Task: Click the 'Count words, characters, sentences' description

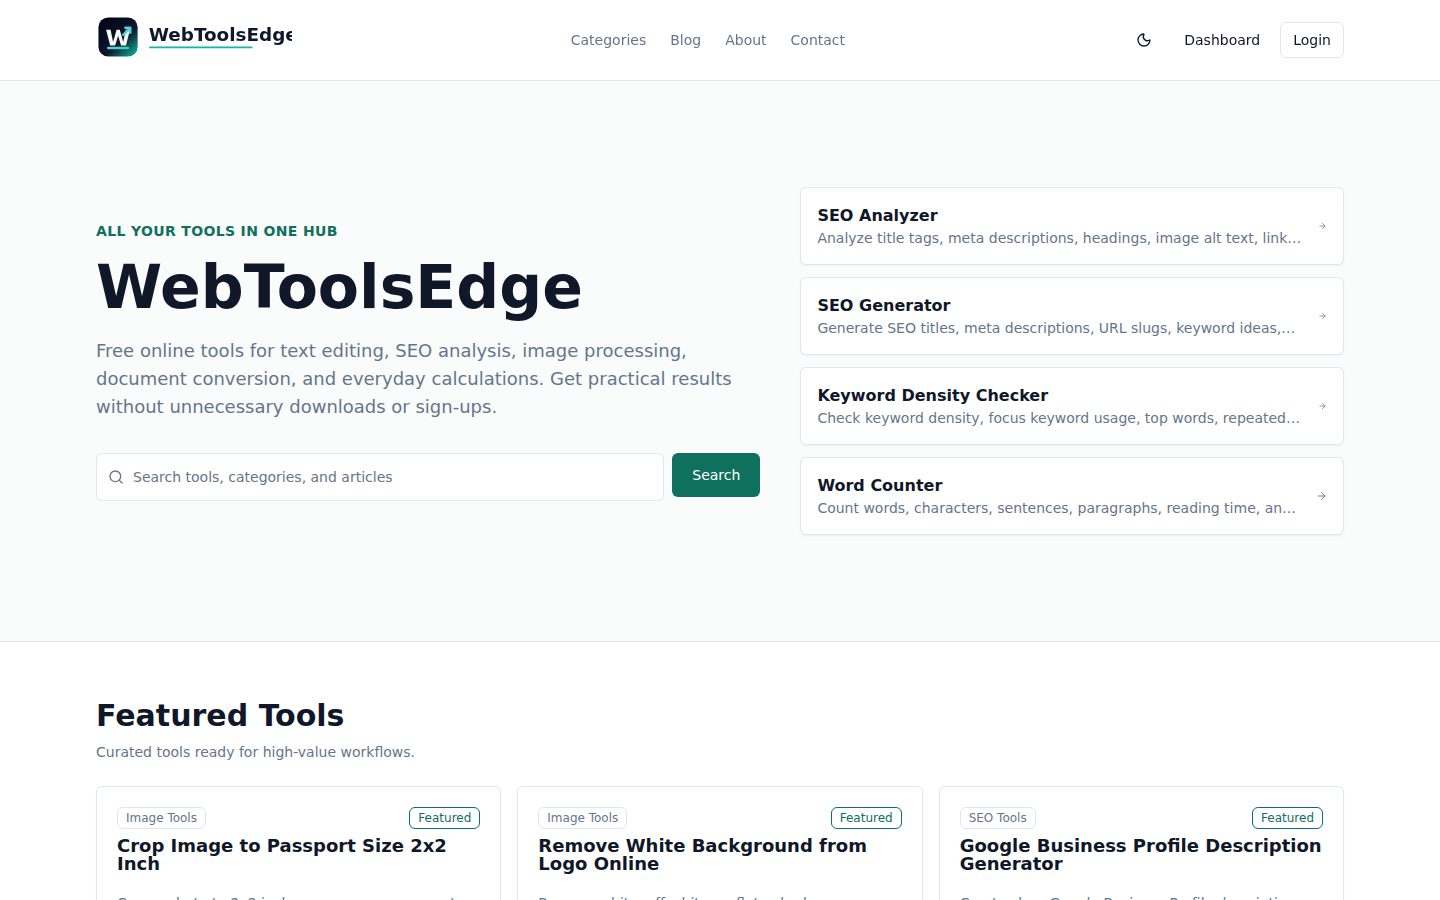Action: 1056,508
